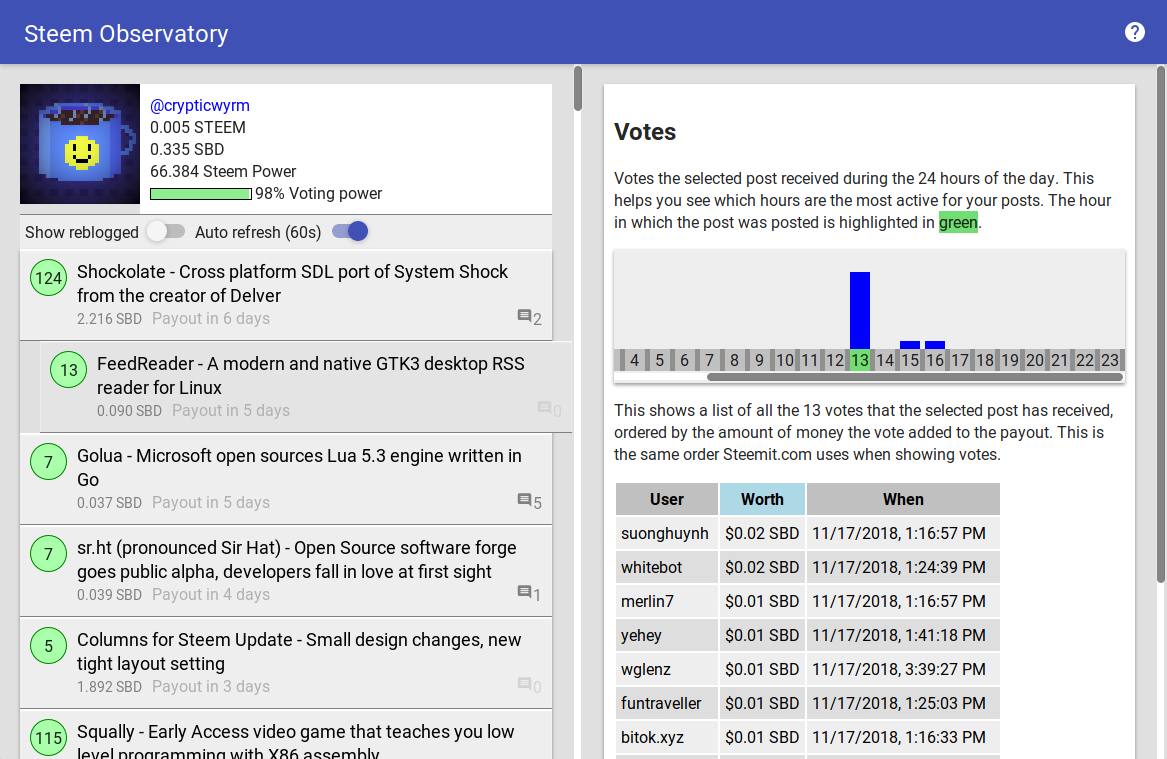Open the help question mark icon
1167x759 pixels.
[1134, 32]
